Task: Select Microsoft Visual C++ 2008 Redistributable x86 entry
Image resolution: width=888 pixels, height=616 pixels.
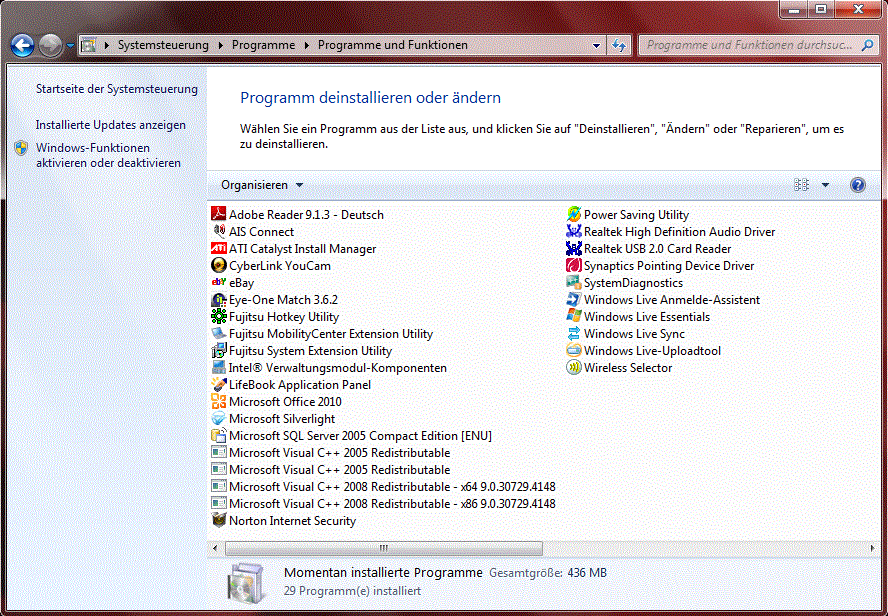Action: click(383, 503)
